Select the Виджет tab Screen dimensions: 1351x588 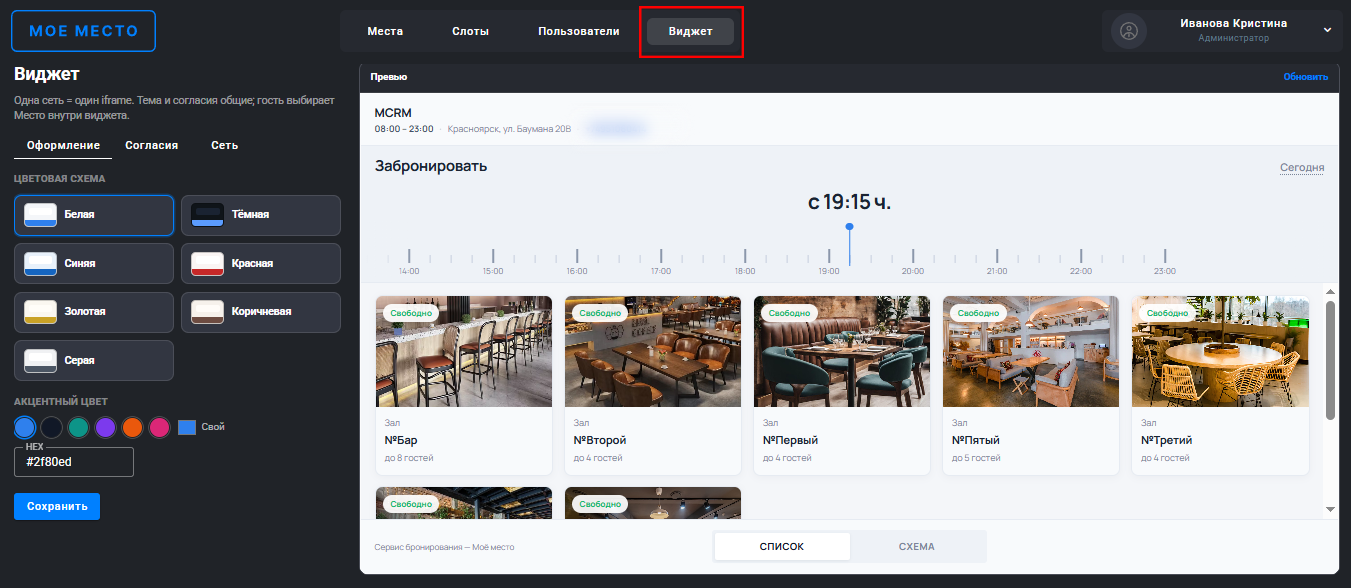click(691, 31)
